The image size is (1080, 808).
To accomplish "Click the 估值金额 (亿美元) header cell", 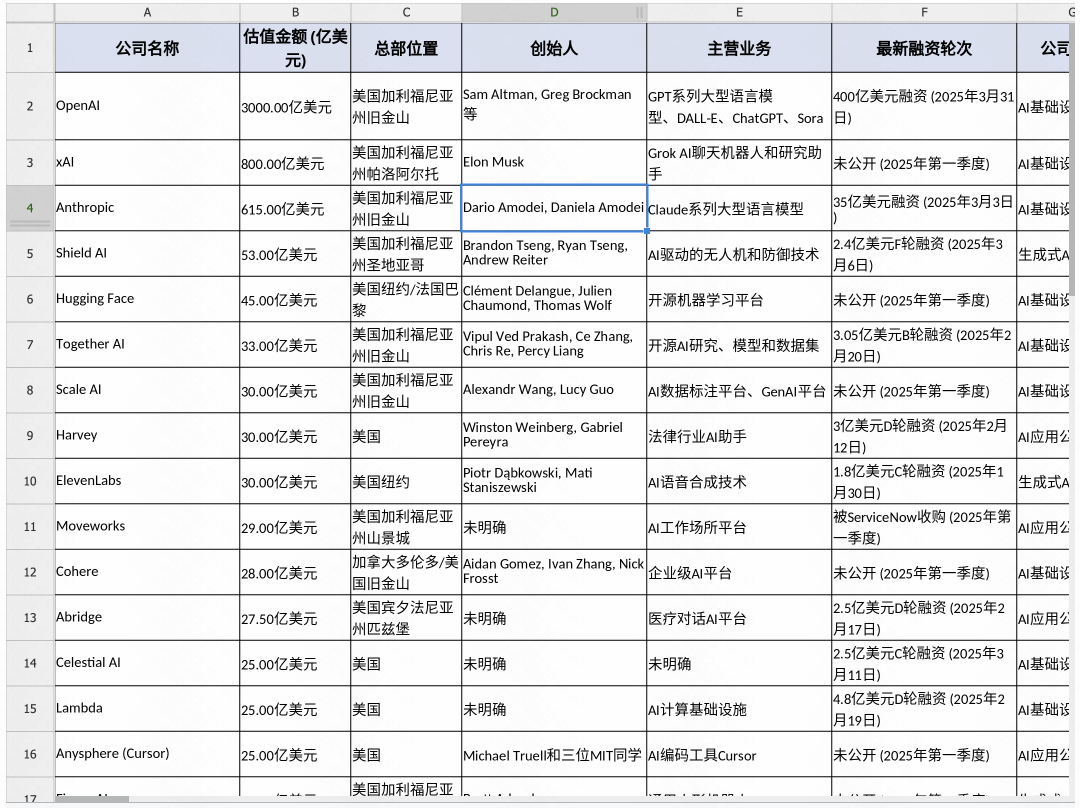I will click(295, 48).
